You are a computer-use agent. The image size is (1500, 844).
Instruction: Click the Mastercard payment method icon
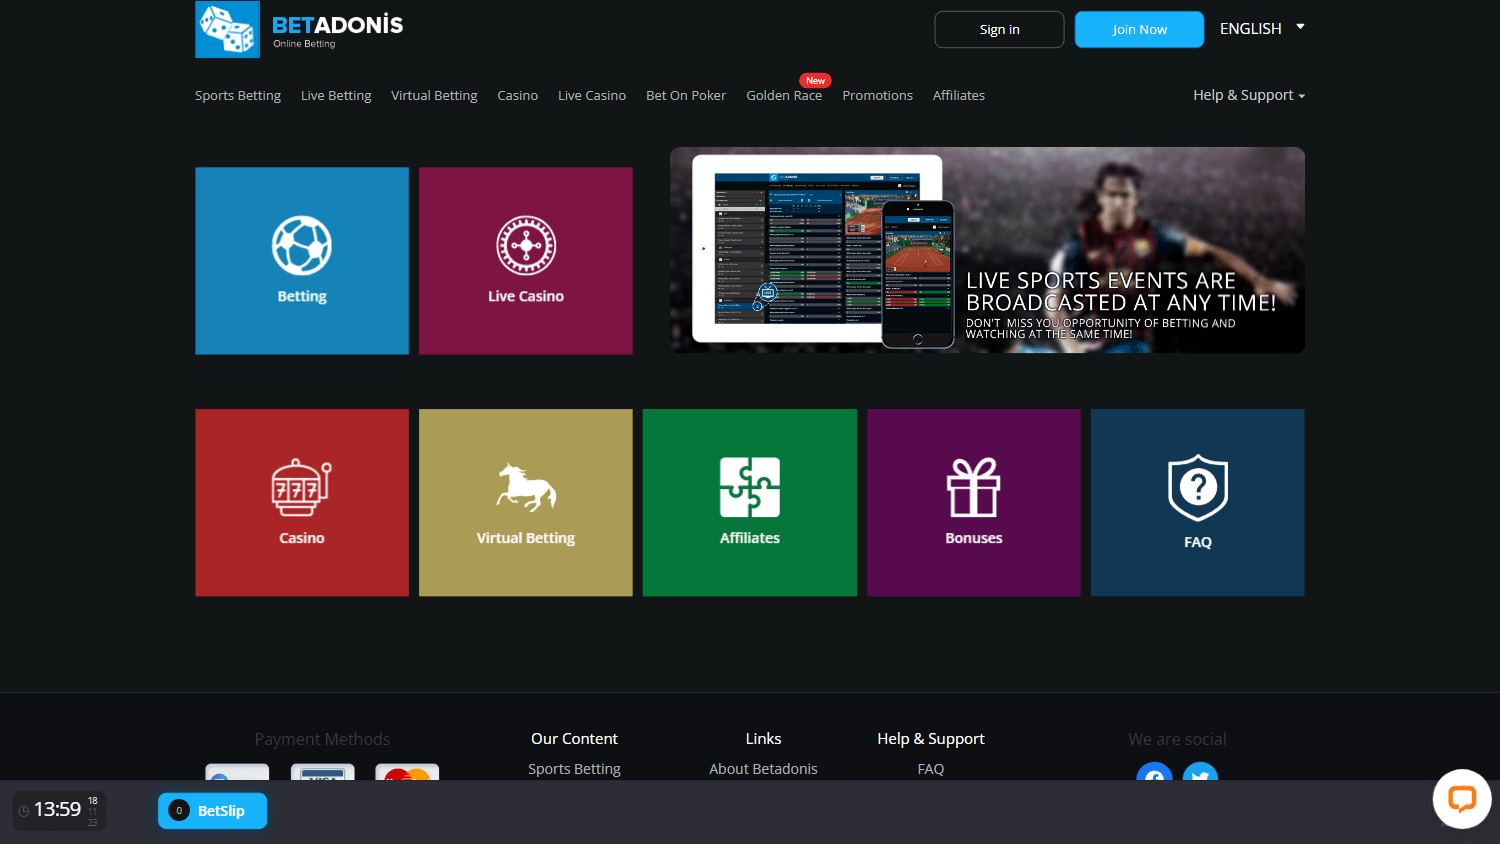tap(407, 772)
